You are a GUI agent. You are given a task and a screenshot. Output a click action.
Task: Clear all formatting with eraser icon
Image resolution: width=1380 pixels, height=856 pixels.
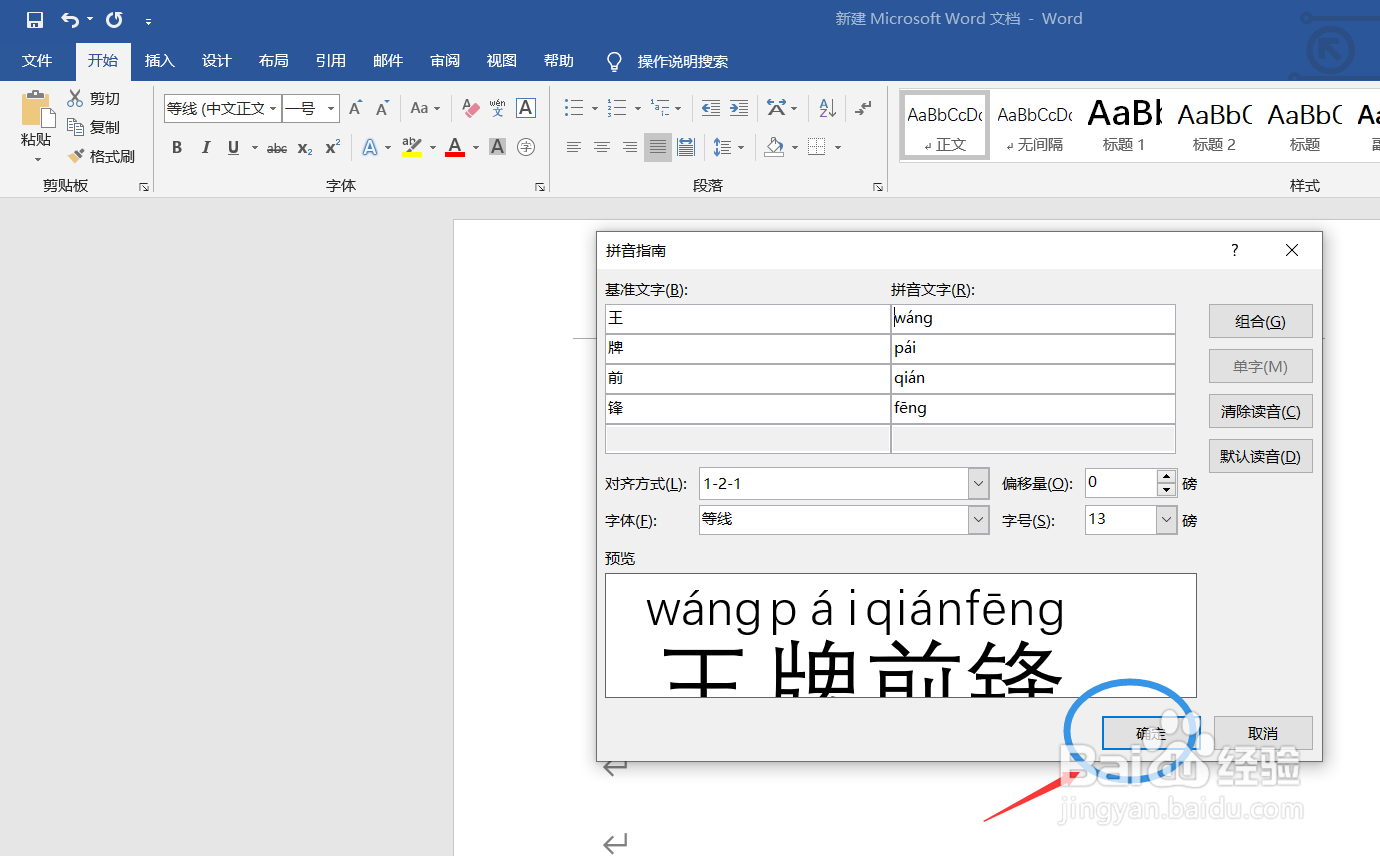pos(470,108)
